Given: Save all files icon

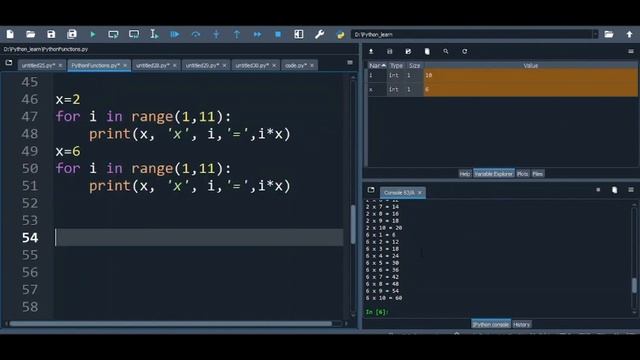Looking at the screenshot, I should tap(72, 34).
